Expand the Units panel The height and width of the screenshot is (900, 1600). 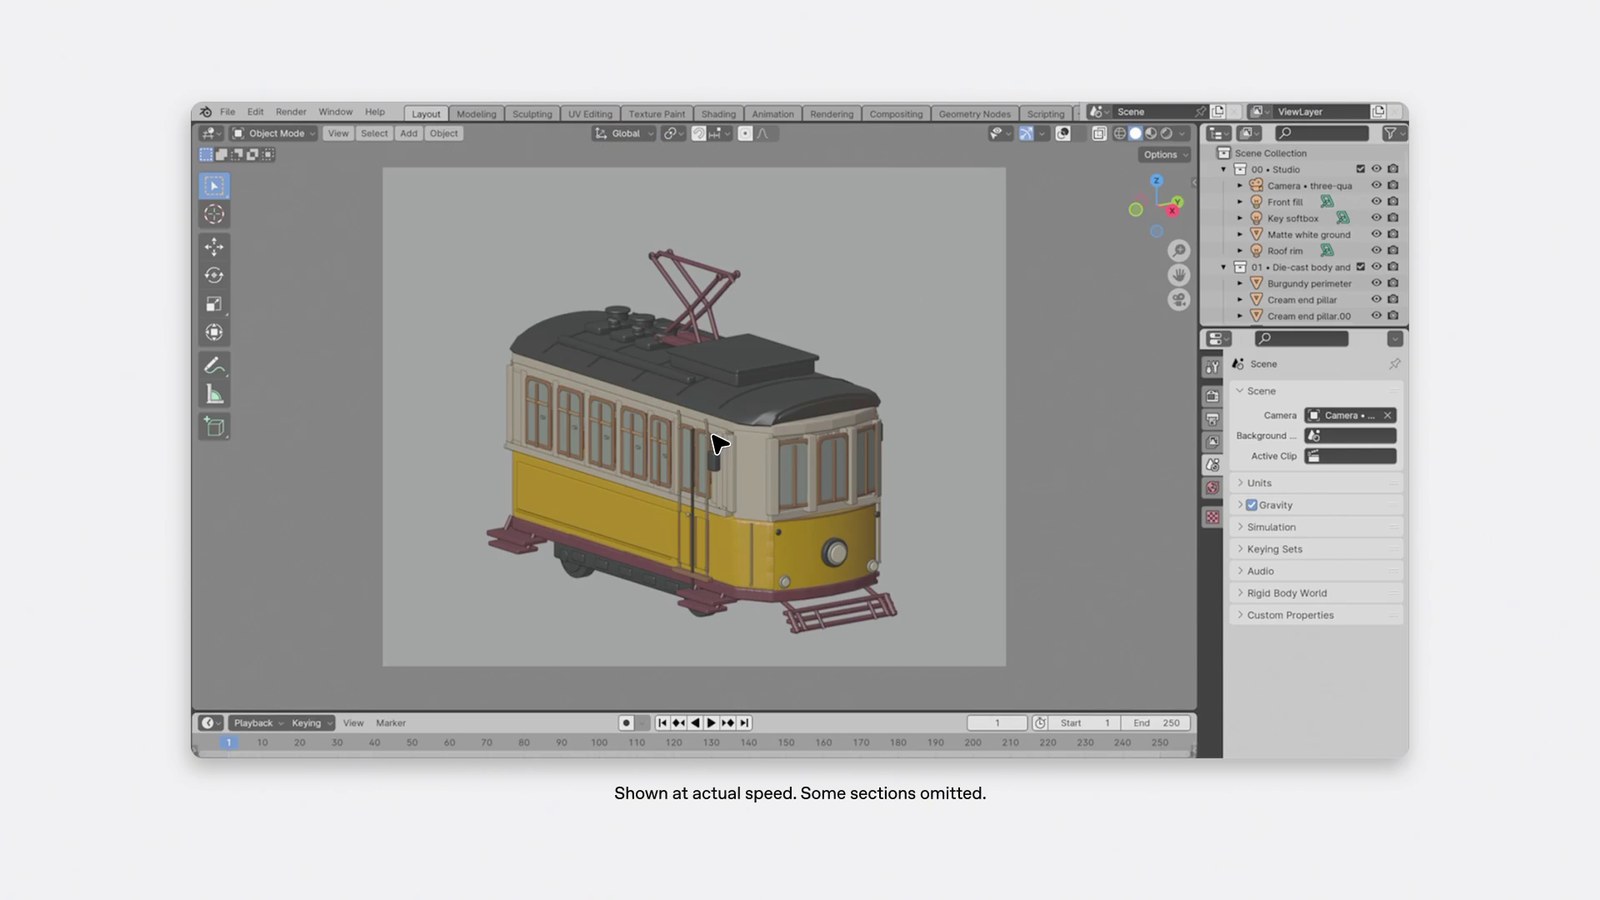(1316, 483)
